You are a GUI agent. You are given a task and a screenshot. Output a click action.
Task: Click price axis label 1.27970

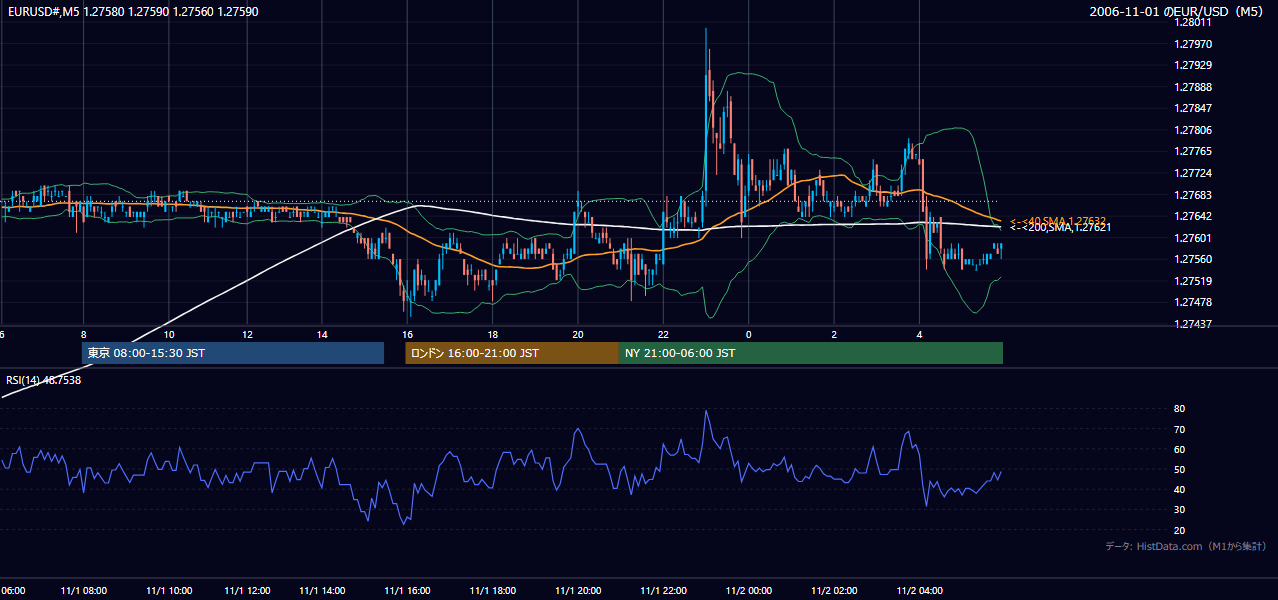tap(1193, 44)
